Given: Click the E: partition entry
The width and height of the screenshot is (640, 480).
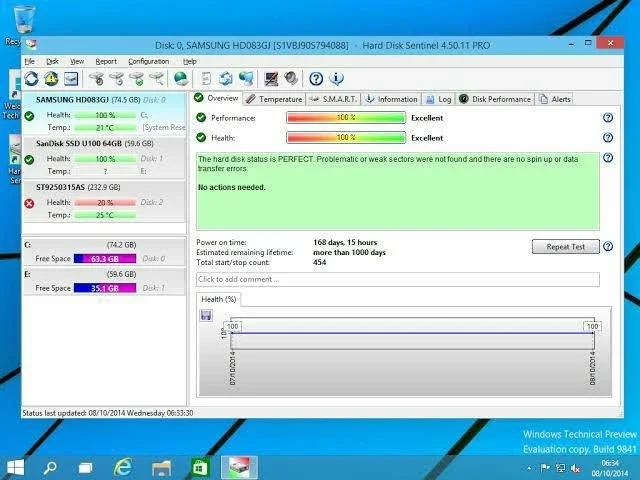Looking at the screenshot, I should 104,281.
